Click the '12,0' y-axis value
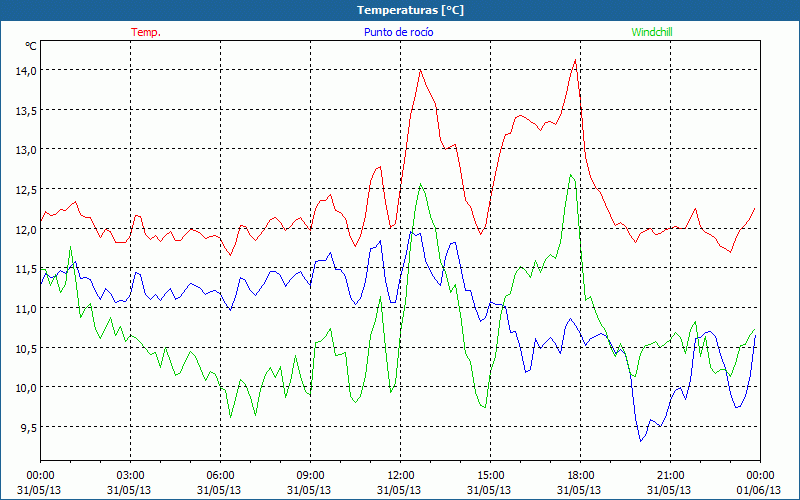 click(x=26, y=230)
